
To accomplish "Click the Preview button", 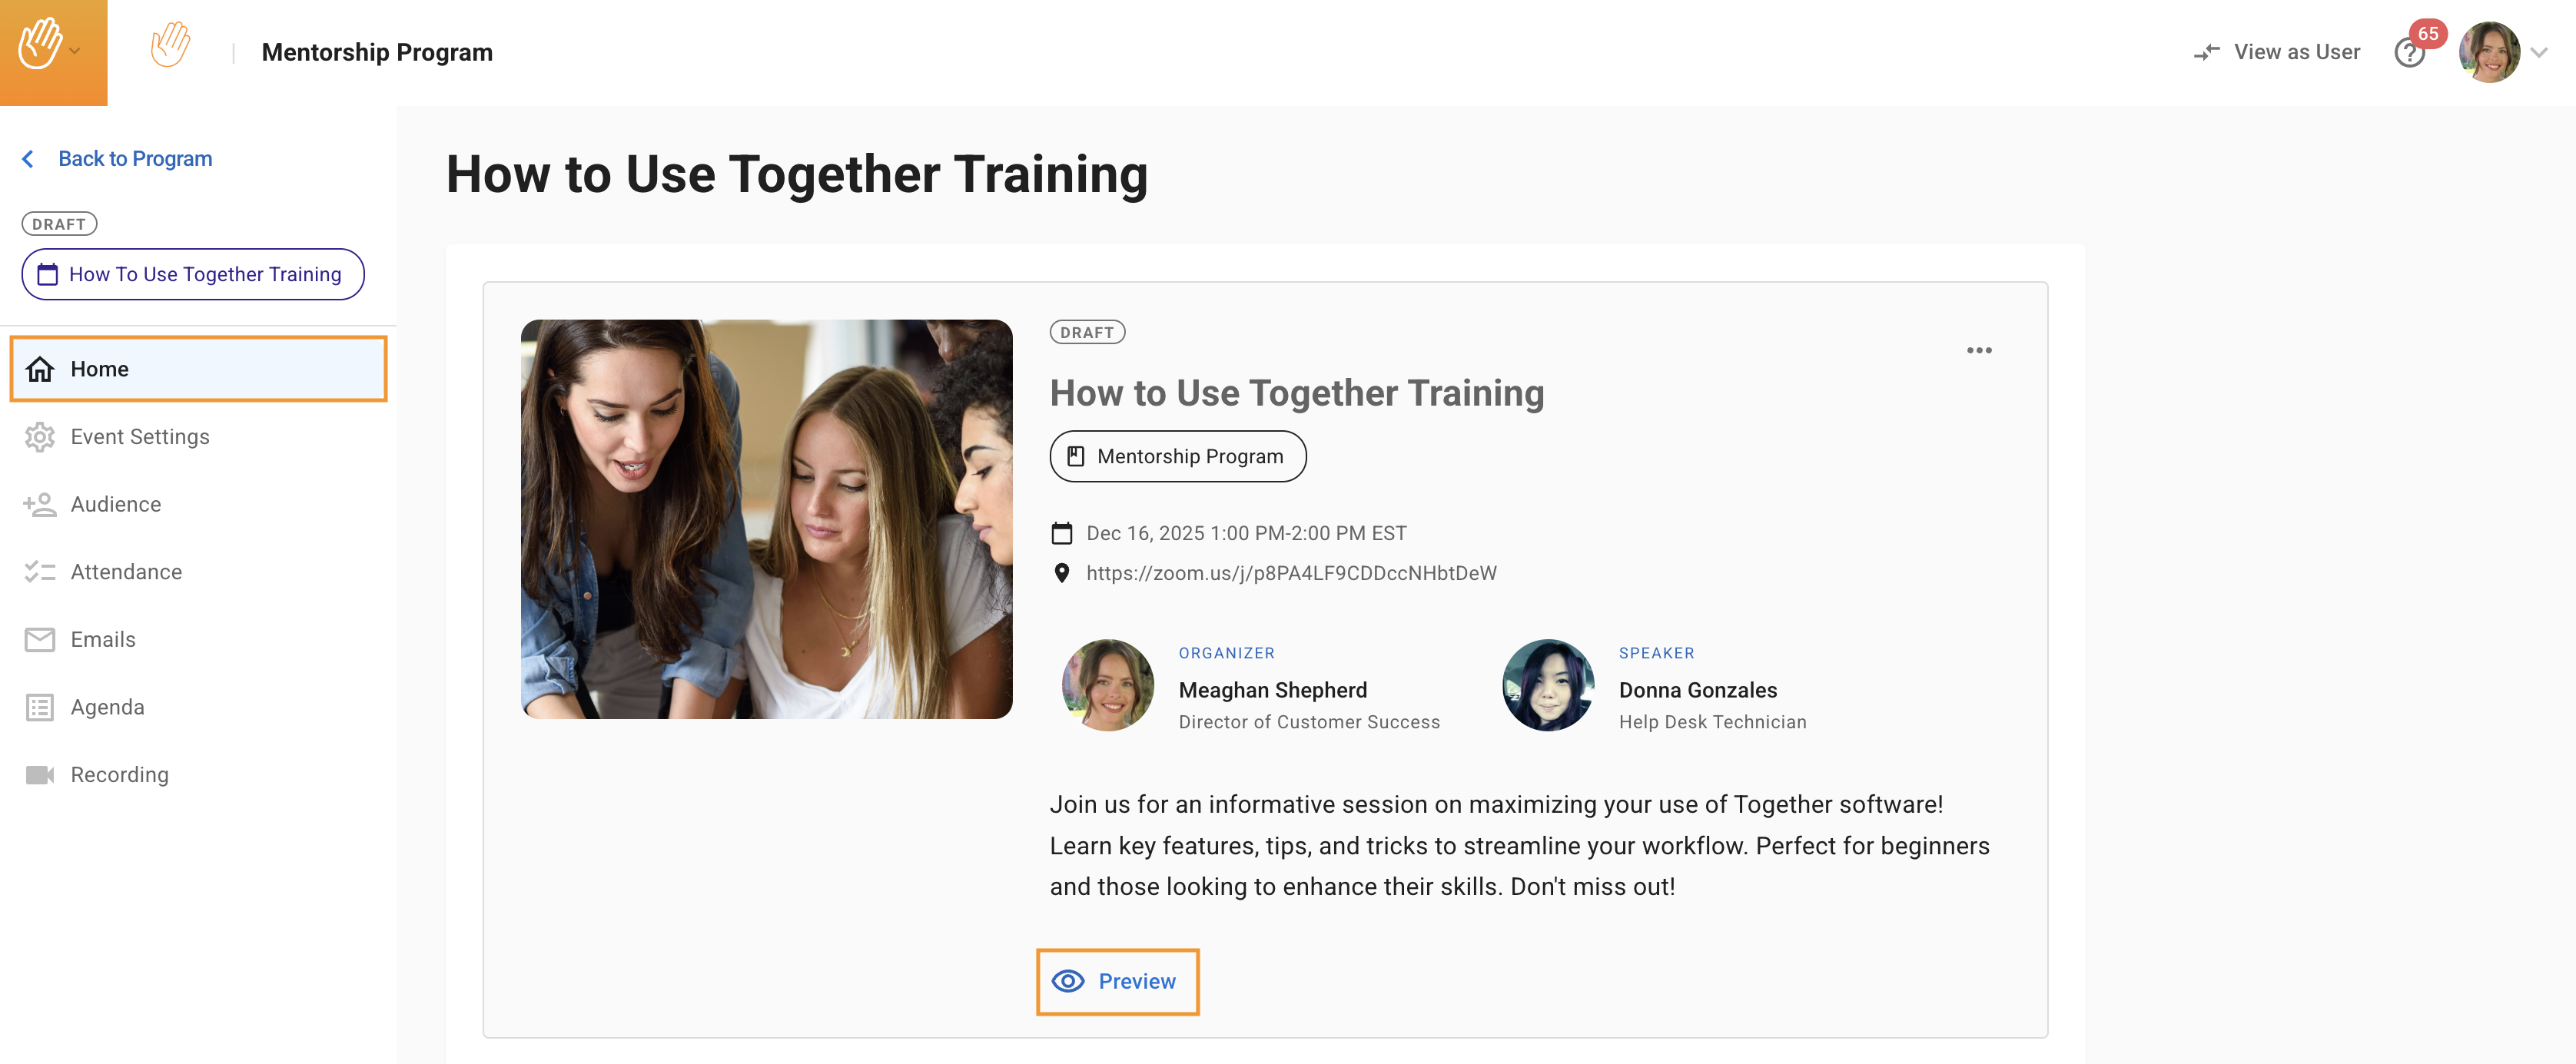I will 1117,981.
